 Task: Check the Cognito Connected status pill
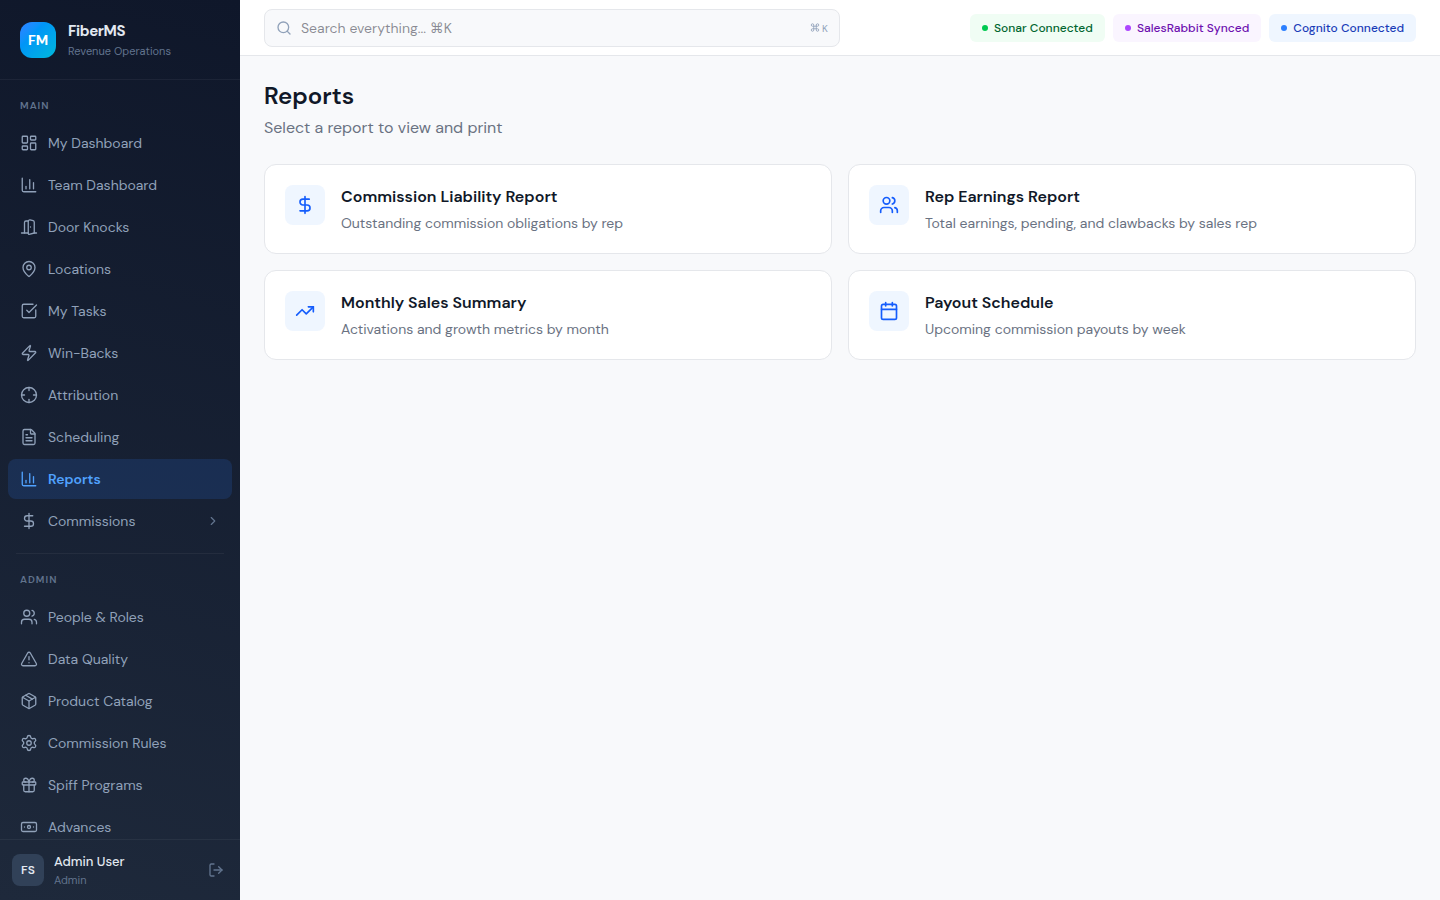coord(1342,28)
